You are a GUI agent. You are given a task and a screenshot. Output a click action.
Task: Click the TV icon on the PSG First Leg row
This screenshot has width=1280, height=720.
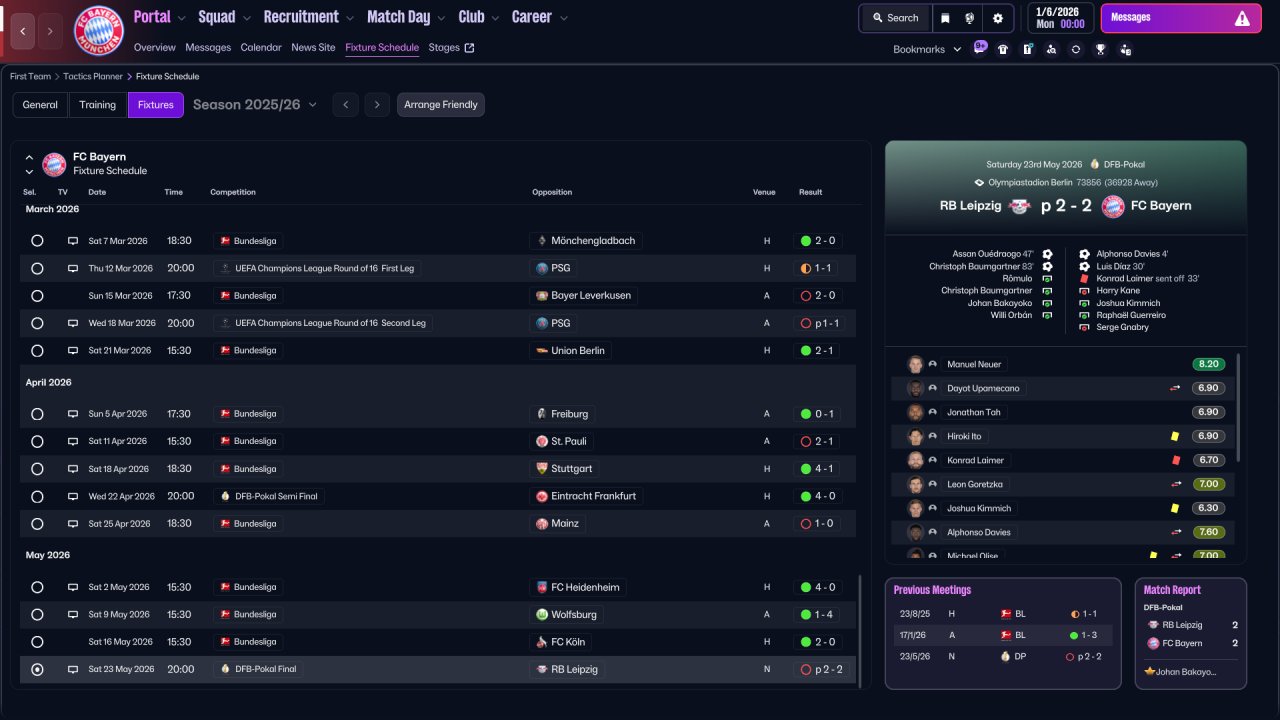point(73,268)
